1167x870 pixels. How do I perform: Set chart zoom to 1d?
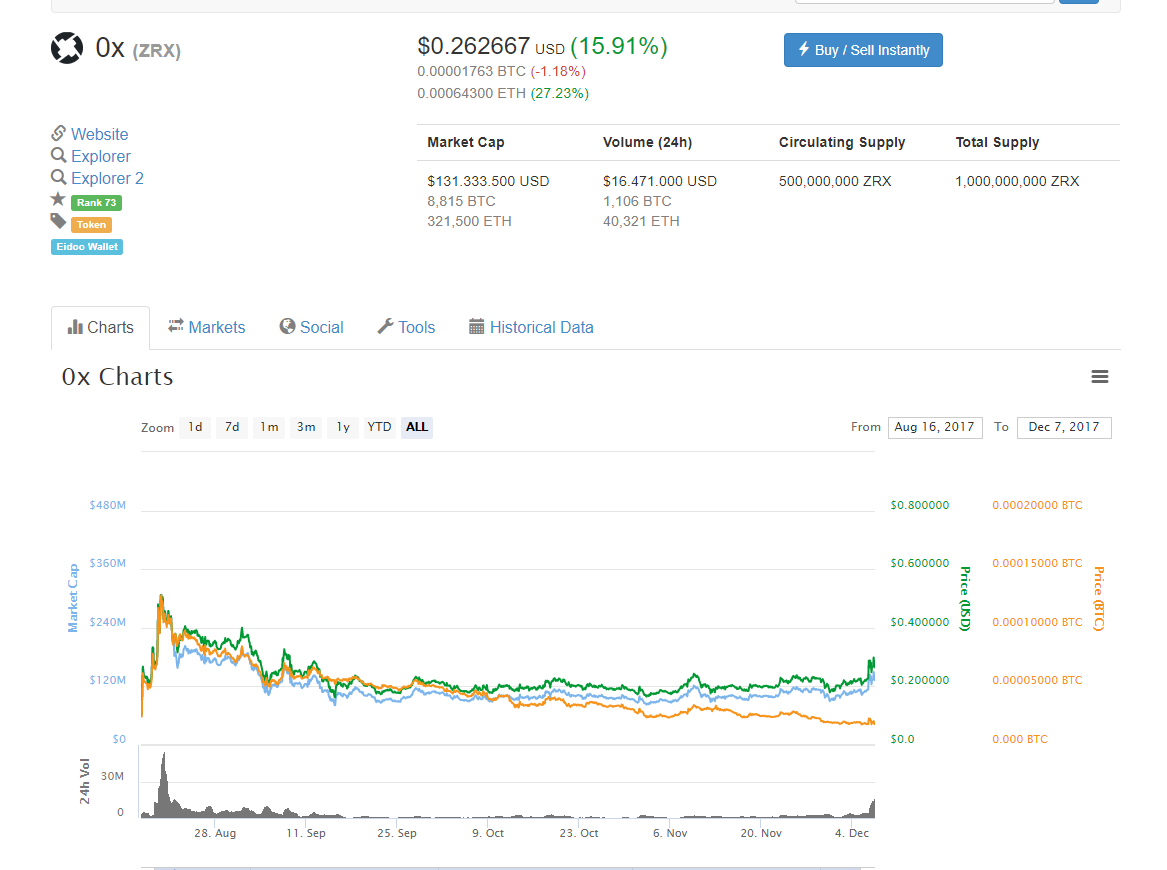click(195, 427)
